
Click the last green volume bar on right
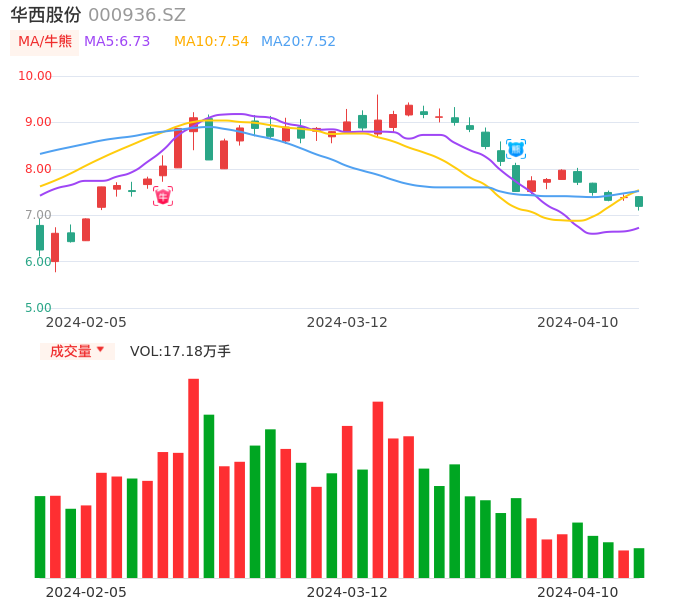(639, 562)
